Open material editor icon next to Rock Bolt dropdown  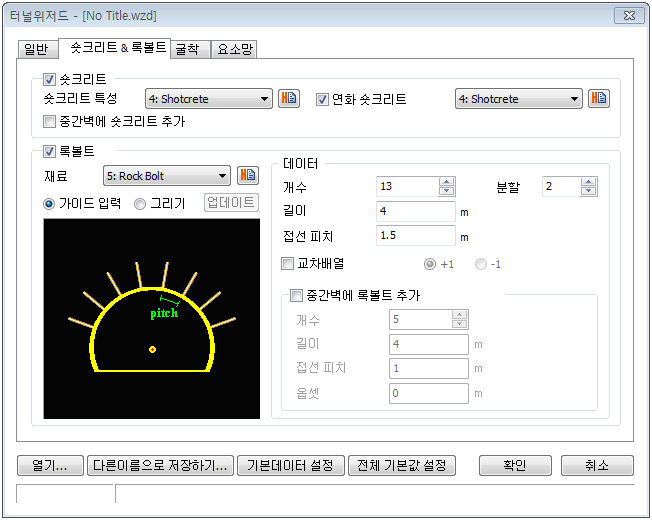[x=248, y=175]
